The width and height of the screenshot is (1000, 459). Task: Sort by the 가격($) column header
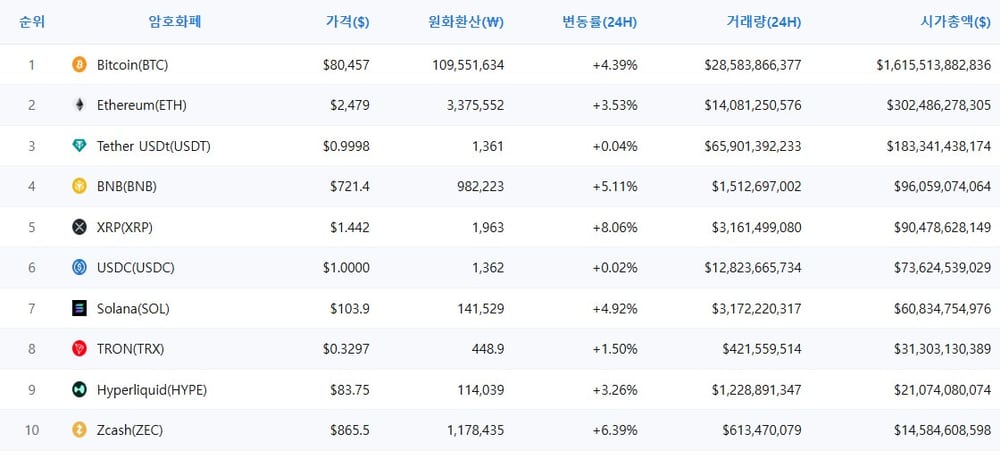coord(348,22)
